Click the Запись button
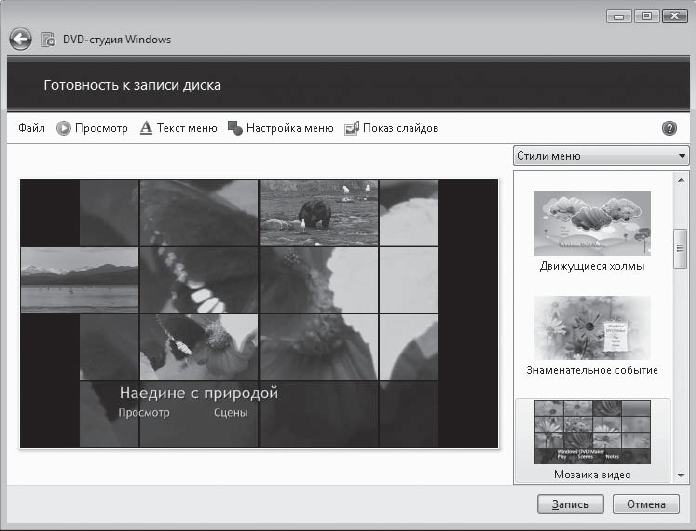696x531 pixels. point(570,504)
